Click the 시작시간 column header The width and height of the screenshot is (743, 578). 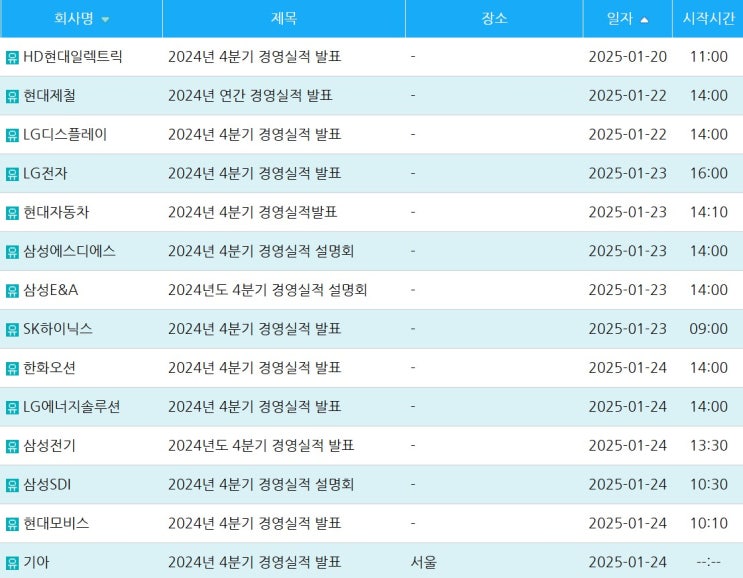[708, 18]
